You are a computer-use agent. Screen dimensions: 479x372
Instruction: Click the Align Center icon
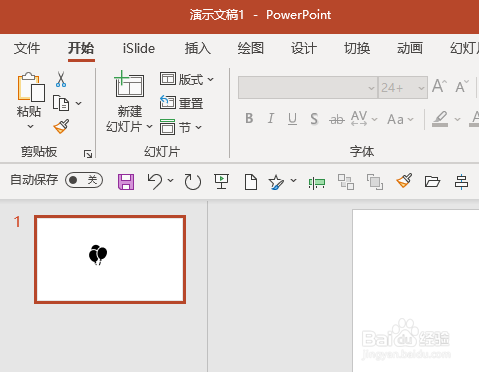[x=461, y=182]
